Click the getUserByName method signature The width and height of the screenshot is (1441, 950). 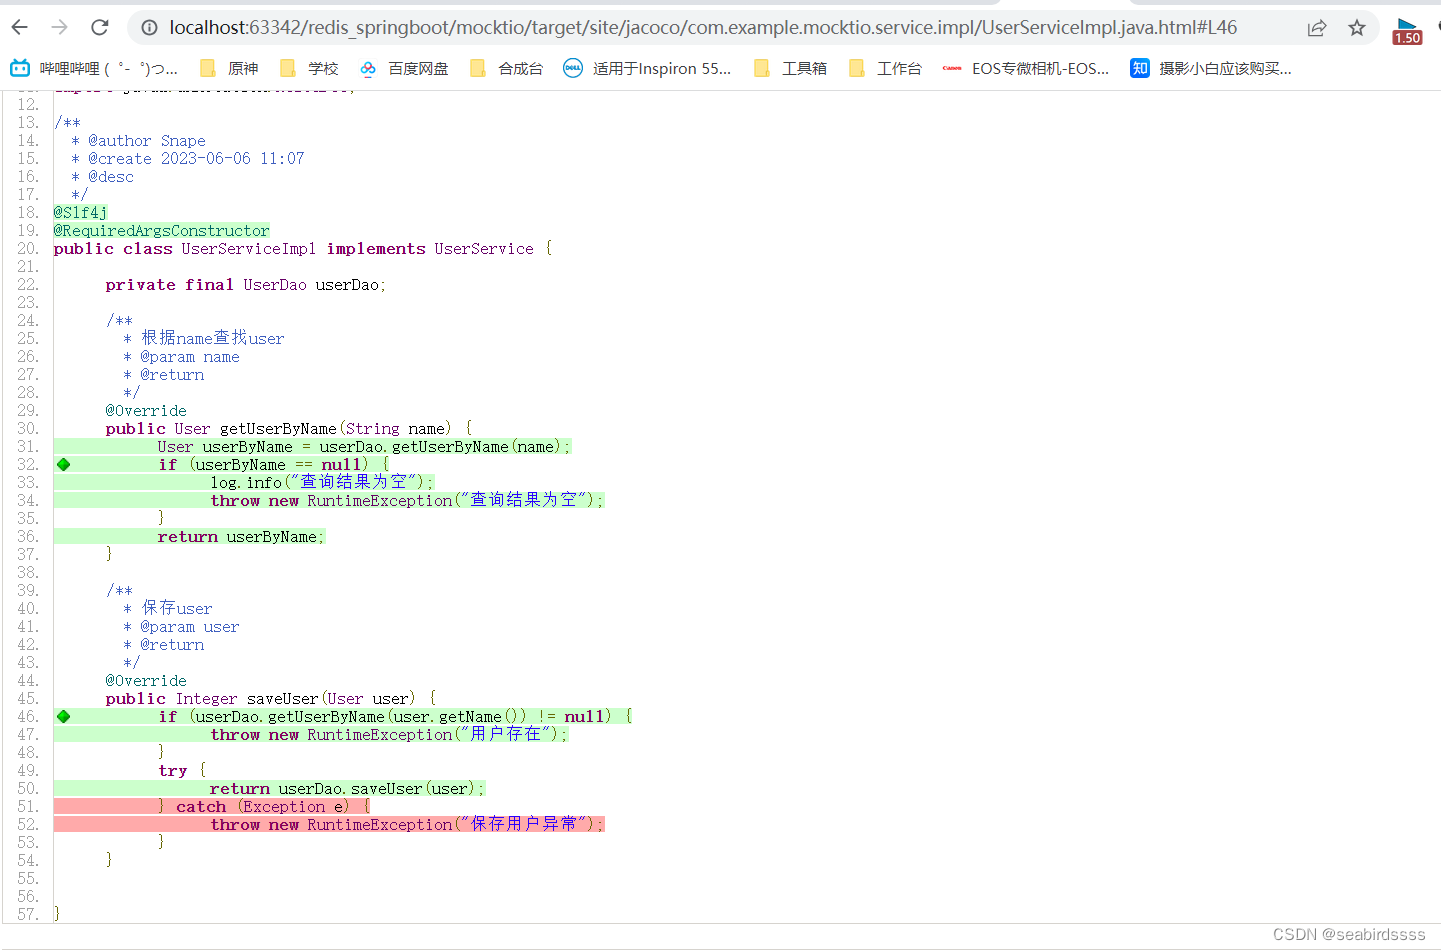click(289, 428)
